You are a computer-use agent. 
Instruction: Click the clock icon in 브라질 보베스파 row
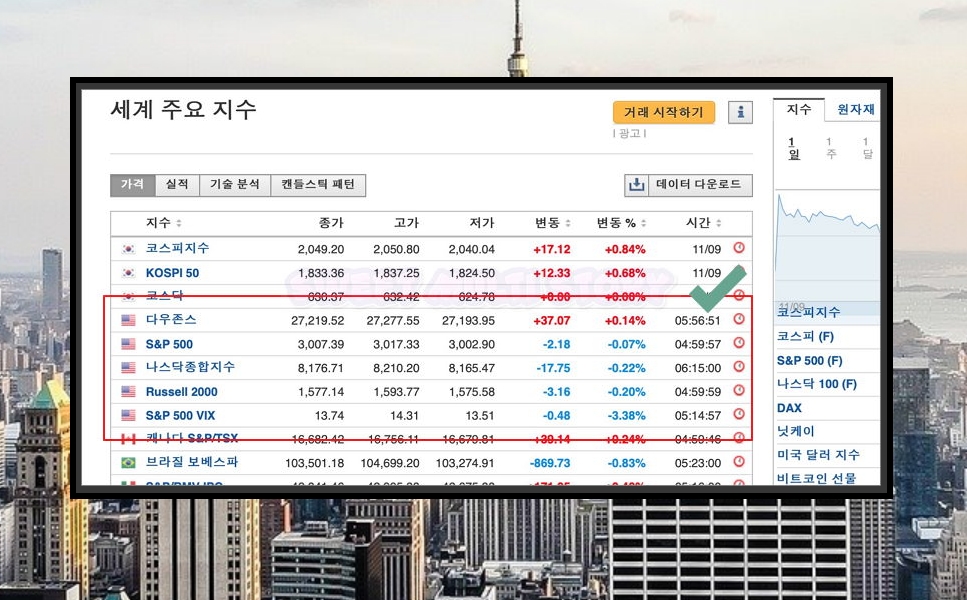click(739, 461)
